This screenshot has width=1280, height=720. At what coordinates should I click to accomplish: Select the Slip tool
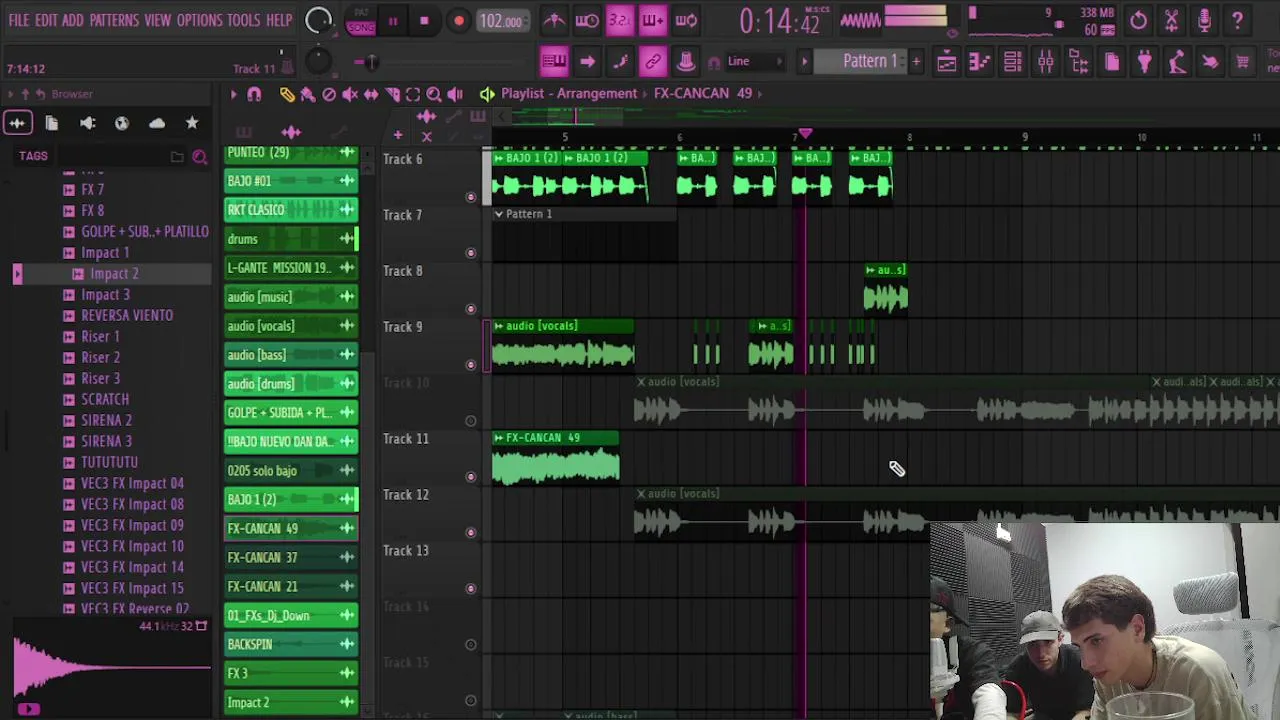pyautogui.click(x=371, y=94)
